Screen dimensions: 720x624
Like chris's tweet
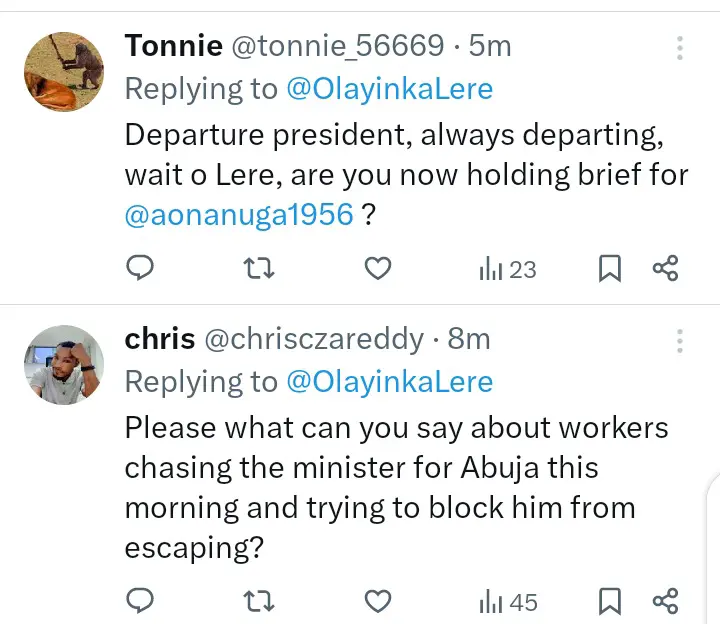(376, 601)
